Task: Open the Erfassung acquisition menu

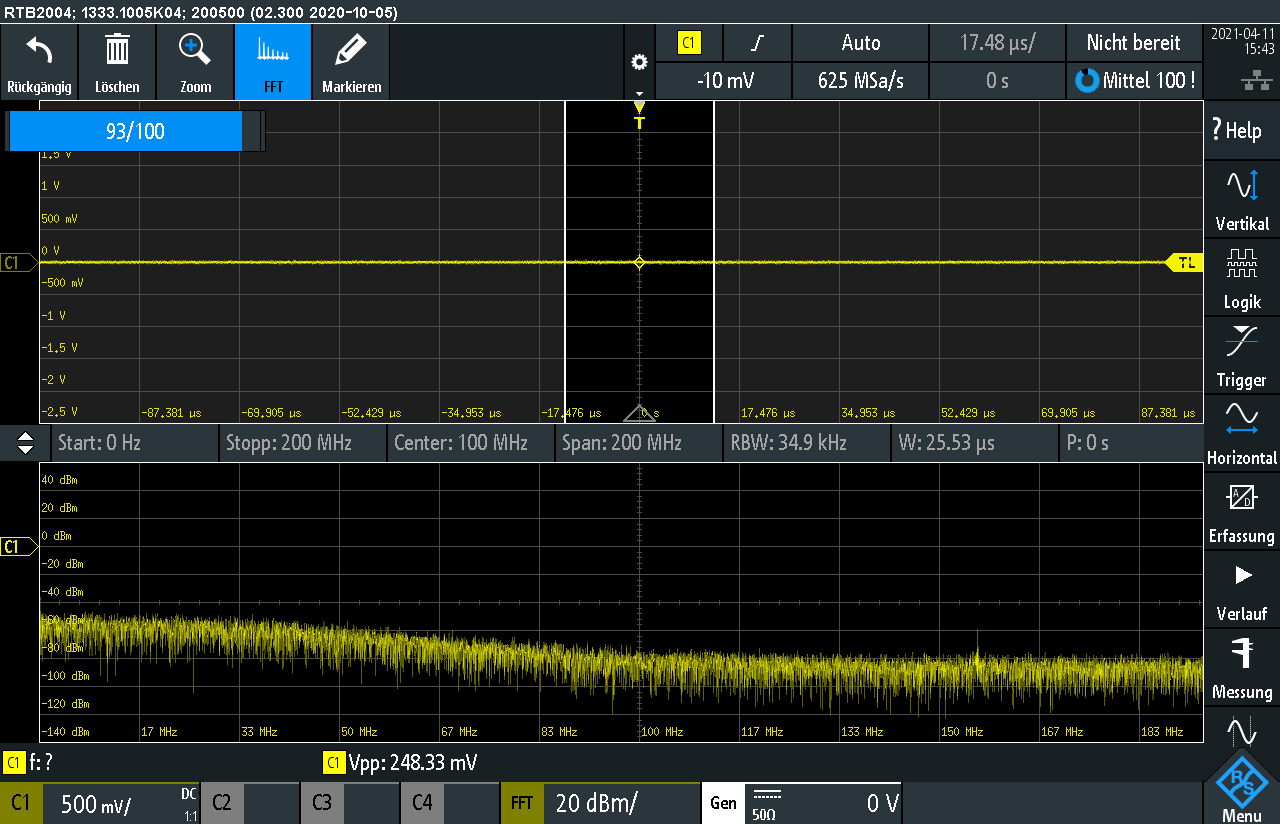Action: point(1241,511)
